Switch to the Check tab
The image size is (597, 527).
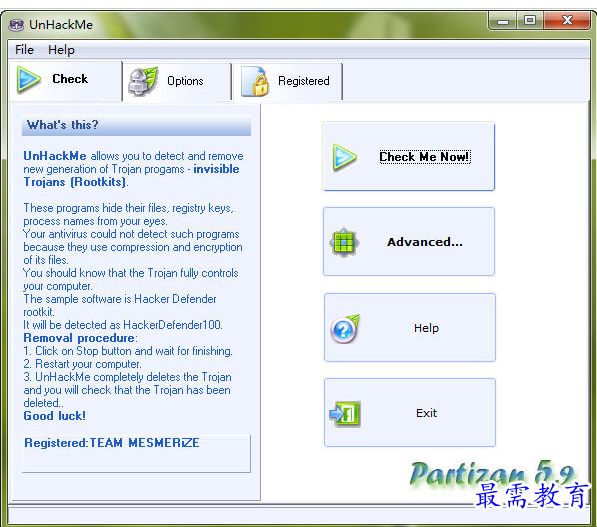pyautogui.click(x=65, y=80)
